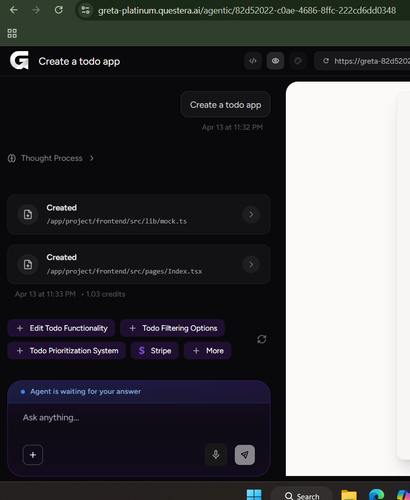Click path /app/project/frontend/src/lib/mock.ts
Viewport: 410px width, 500px height.
click(x=117, y=221)
